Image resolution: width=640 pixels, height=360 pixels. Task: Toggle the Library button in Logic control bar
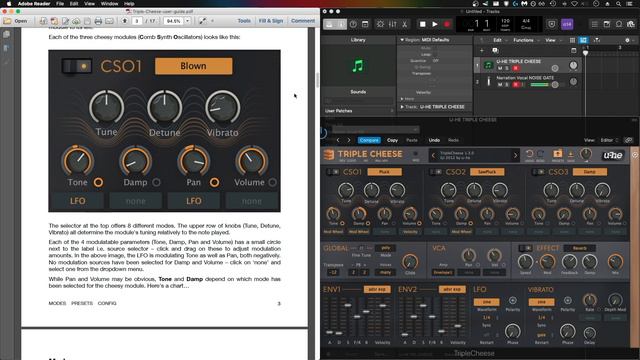(x=329, y=24)
